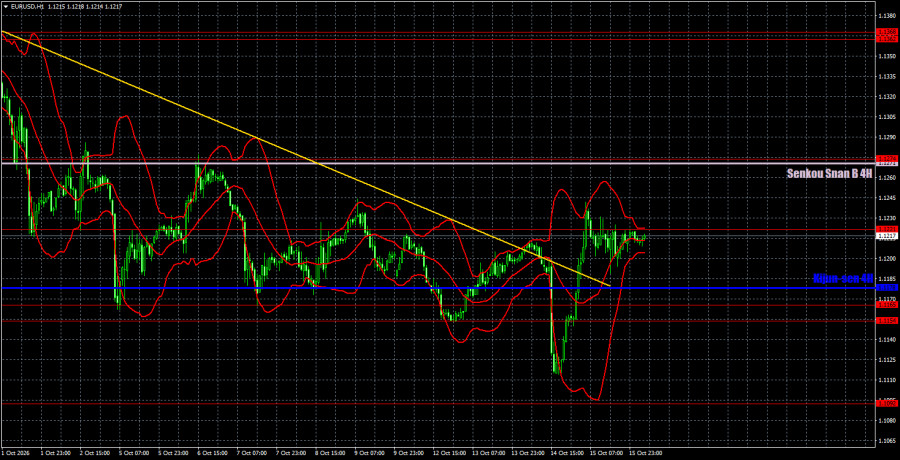Viewport: 900px width, 460px height.
Task: Click the red 1.1368 price level tag
Action: tap(885, 33)
